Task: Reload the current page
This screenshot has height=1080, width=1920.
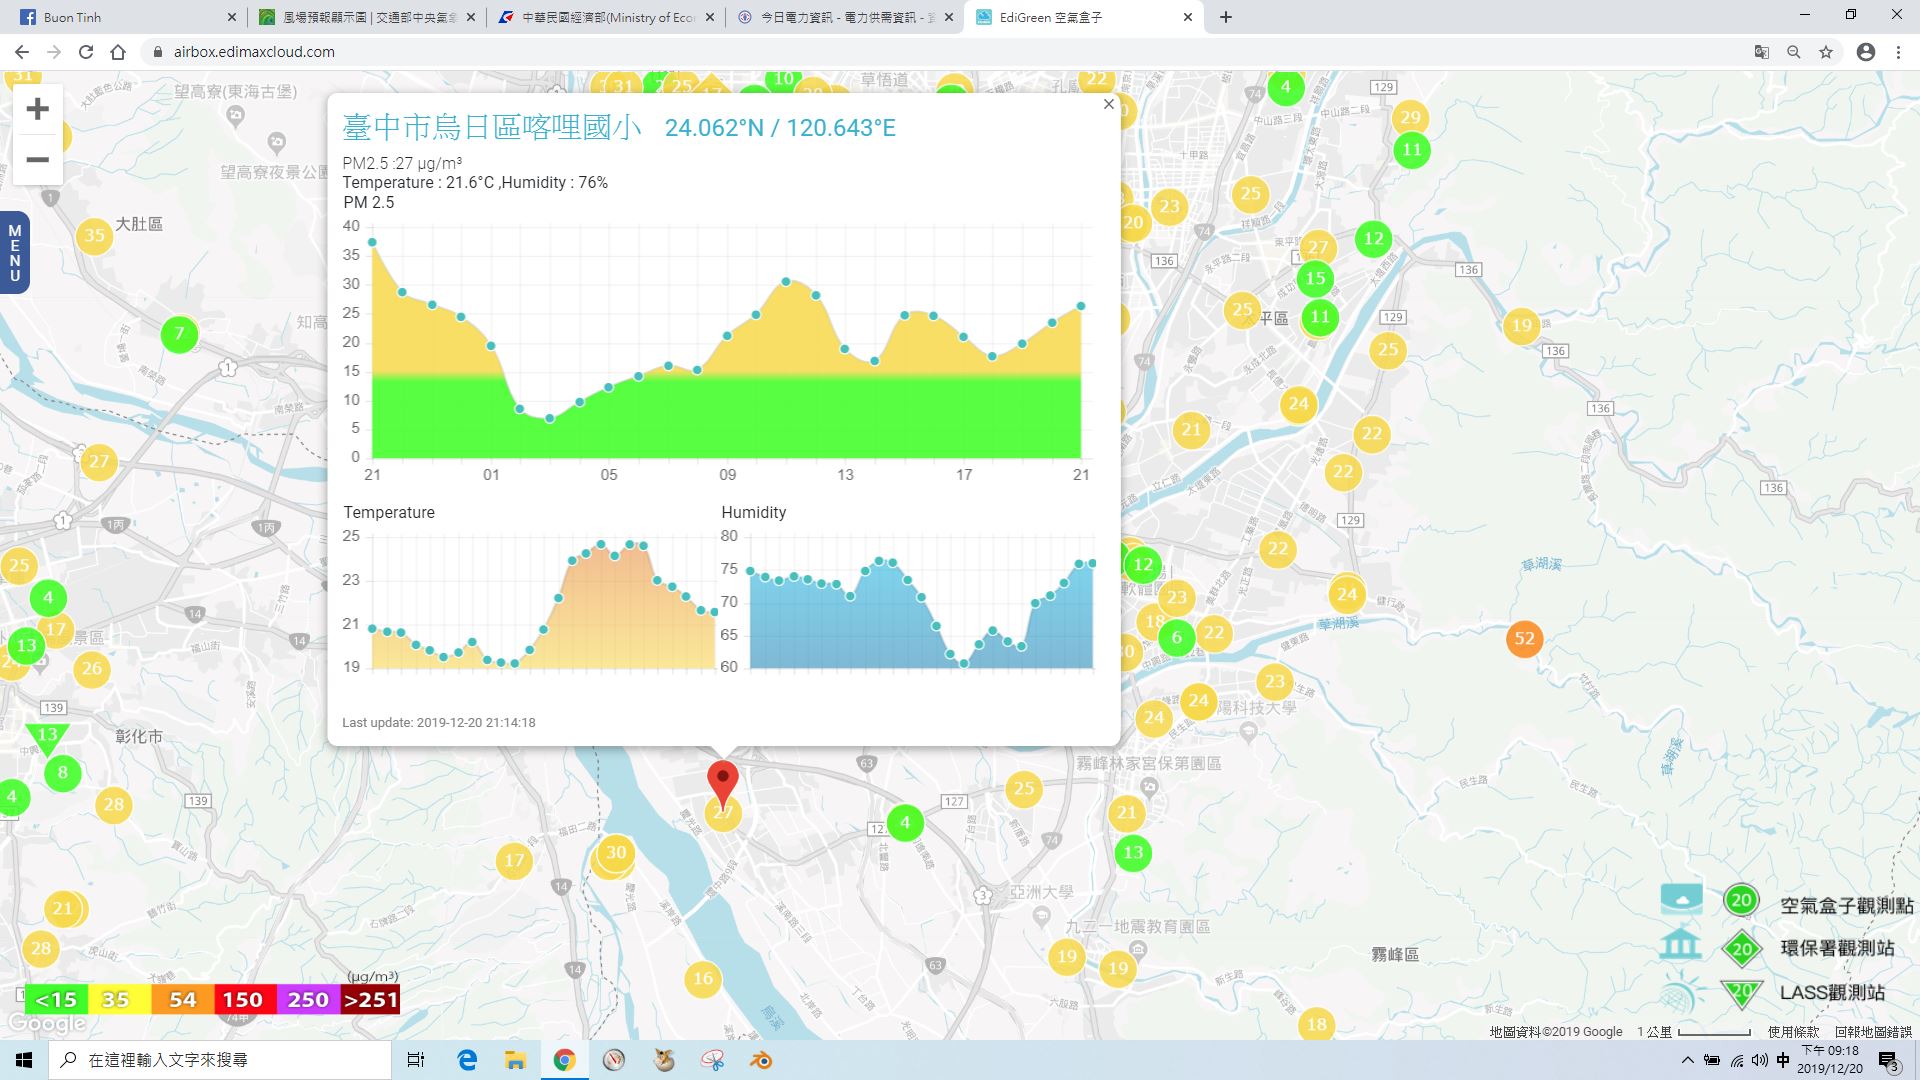Action: click(x=86, y=52)
